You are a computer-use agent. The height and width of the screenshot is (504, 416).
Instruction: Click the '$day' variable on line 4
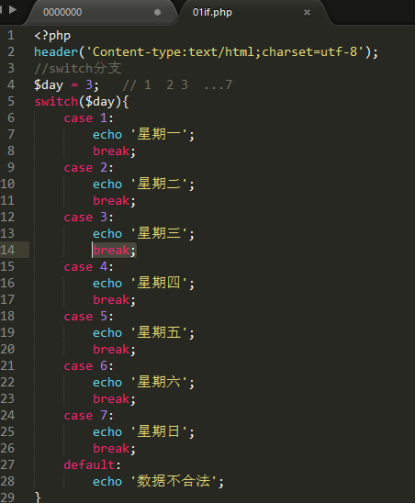49,85
